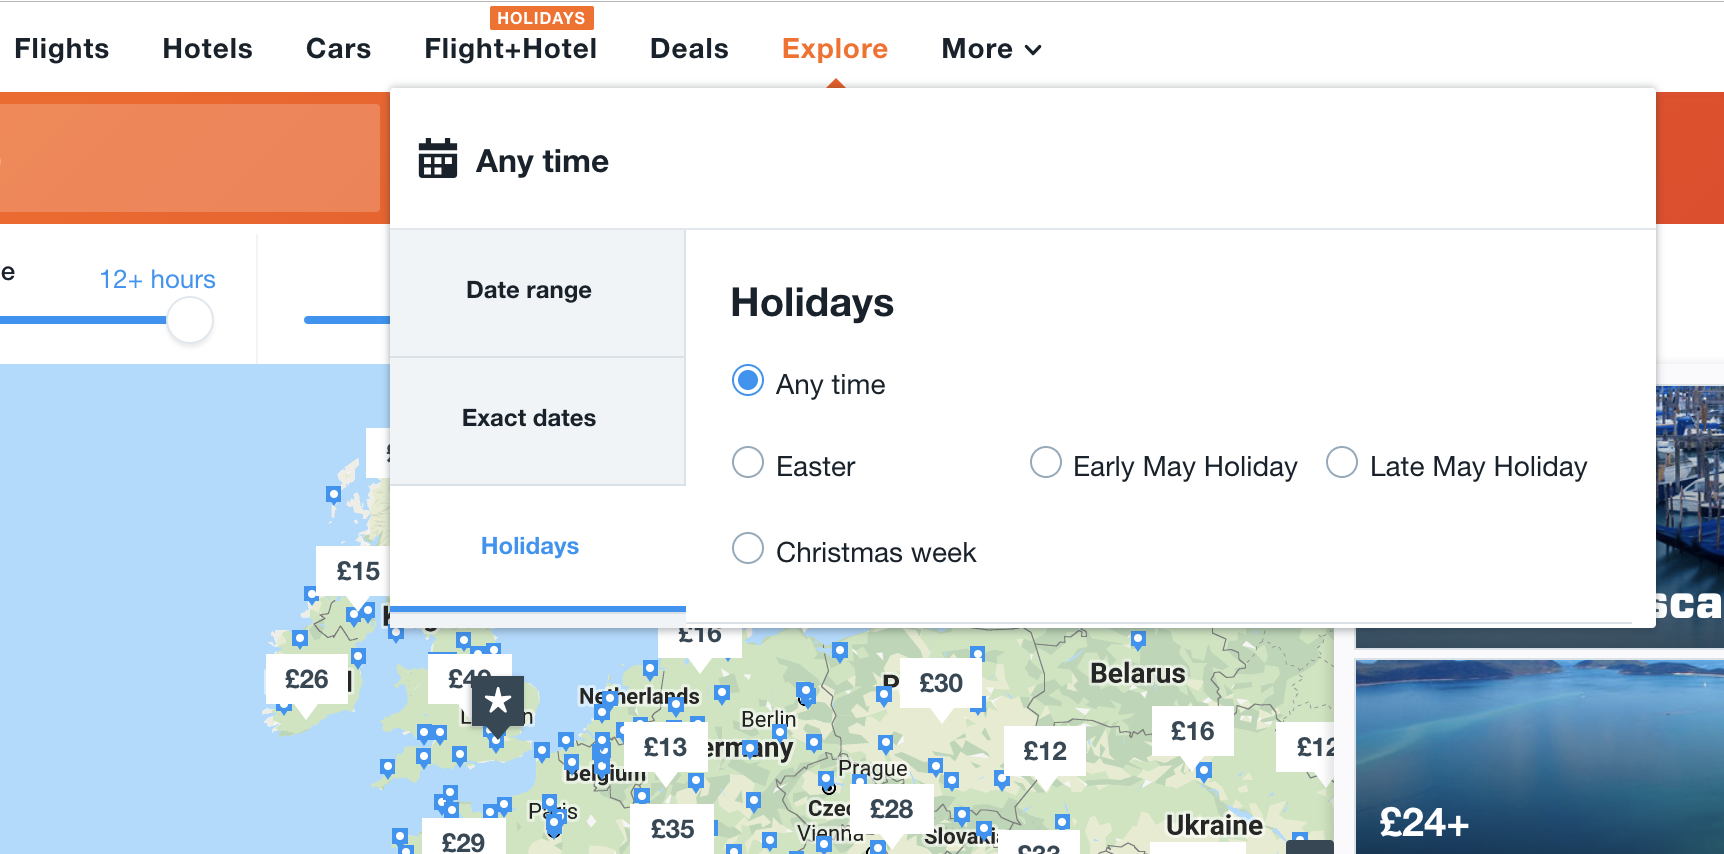Open the Date range tab

coord(529,290)
